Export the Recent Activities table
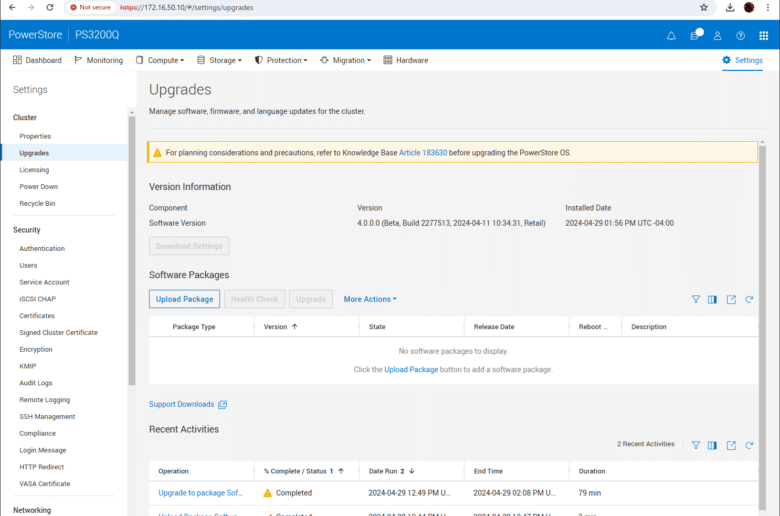The width and height of the screenshot is (780, 516). click(731, 445)
